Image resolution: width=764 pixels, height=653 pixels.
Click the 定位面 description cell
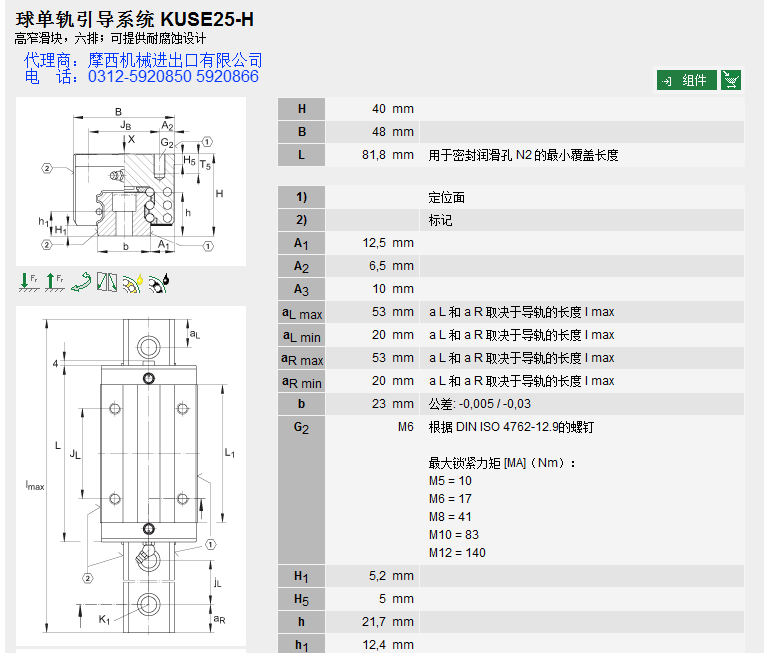click(447, 197)
